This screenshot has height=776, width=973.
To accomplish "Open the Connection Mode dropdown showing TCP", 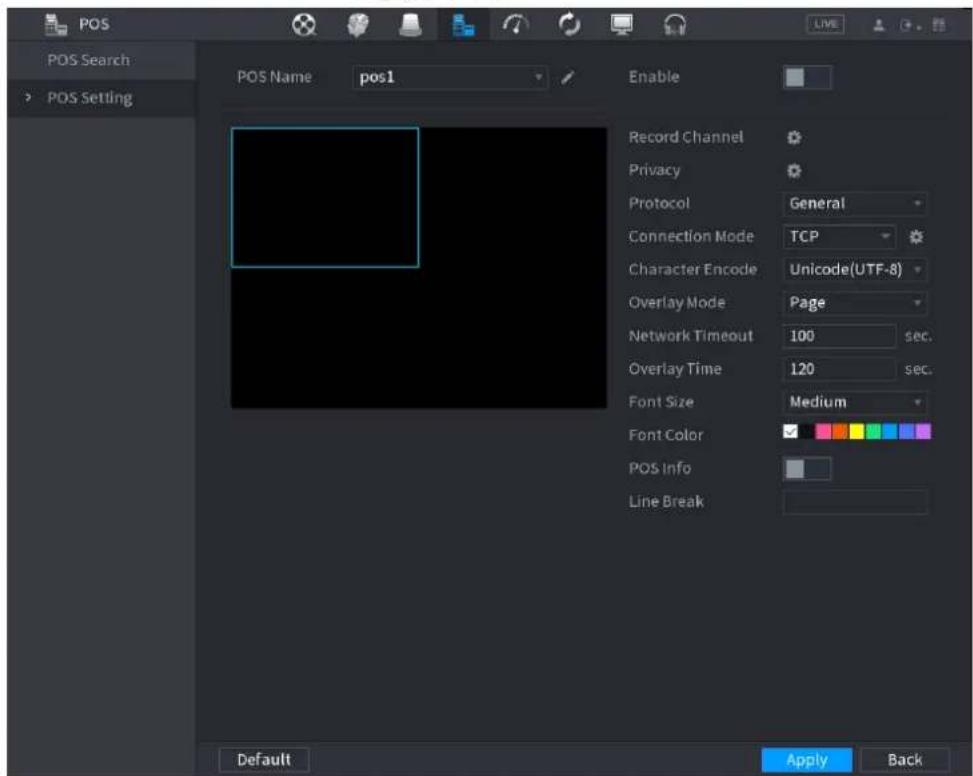I will tap(839, 237).
